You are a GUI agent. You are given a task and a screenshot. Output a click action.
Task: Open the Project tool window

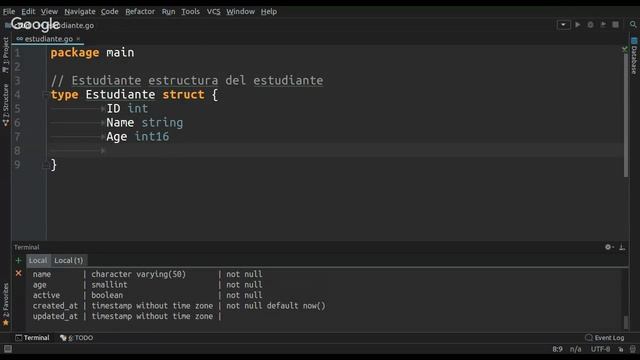pyautogui.click(x=5, y=54)
